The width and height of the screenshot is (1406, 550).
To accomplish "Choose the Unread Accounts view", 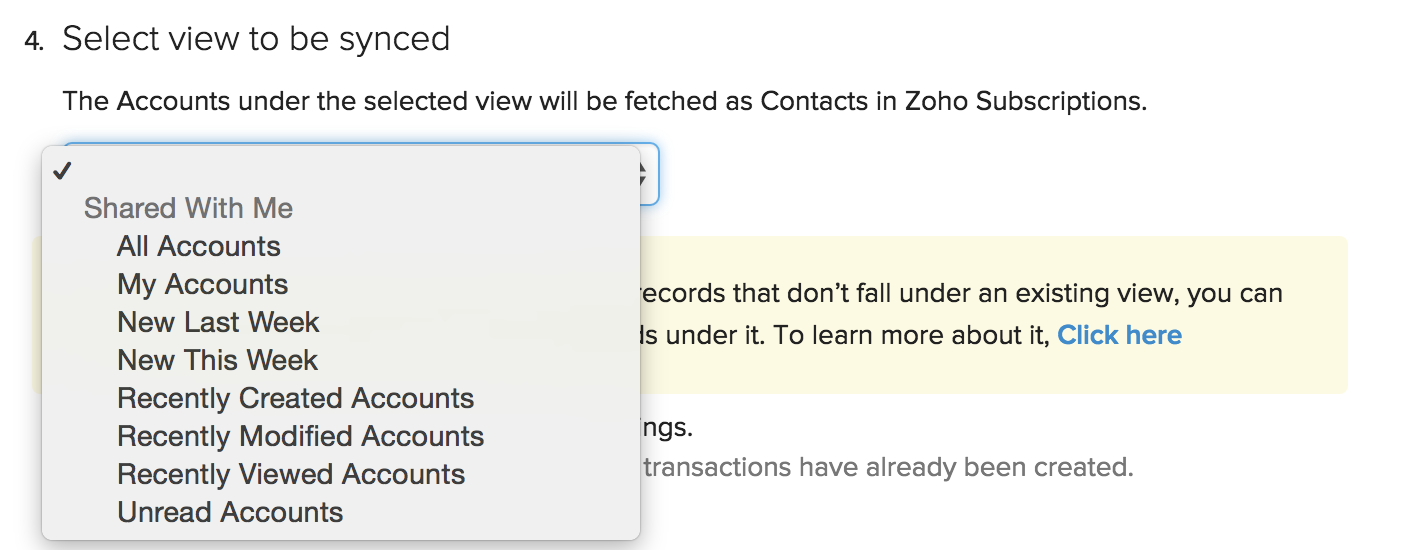I will pyautogui.click(x=230, y=513).
